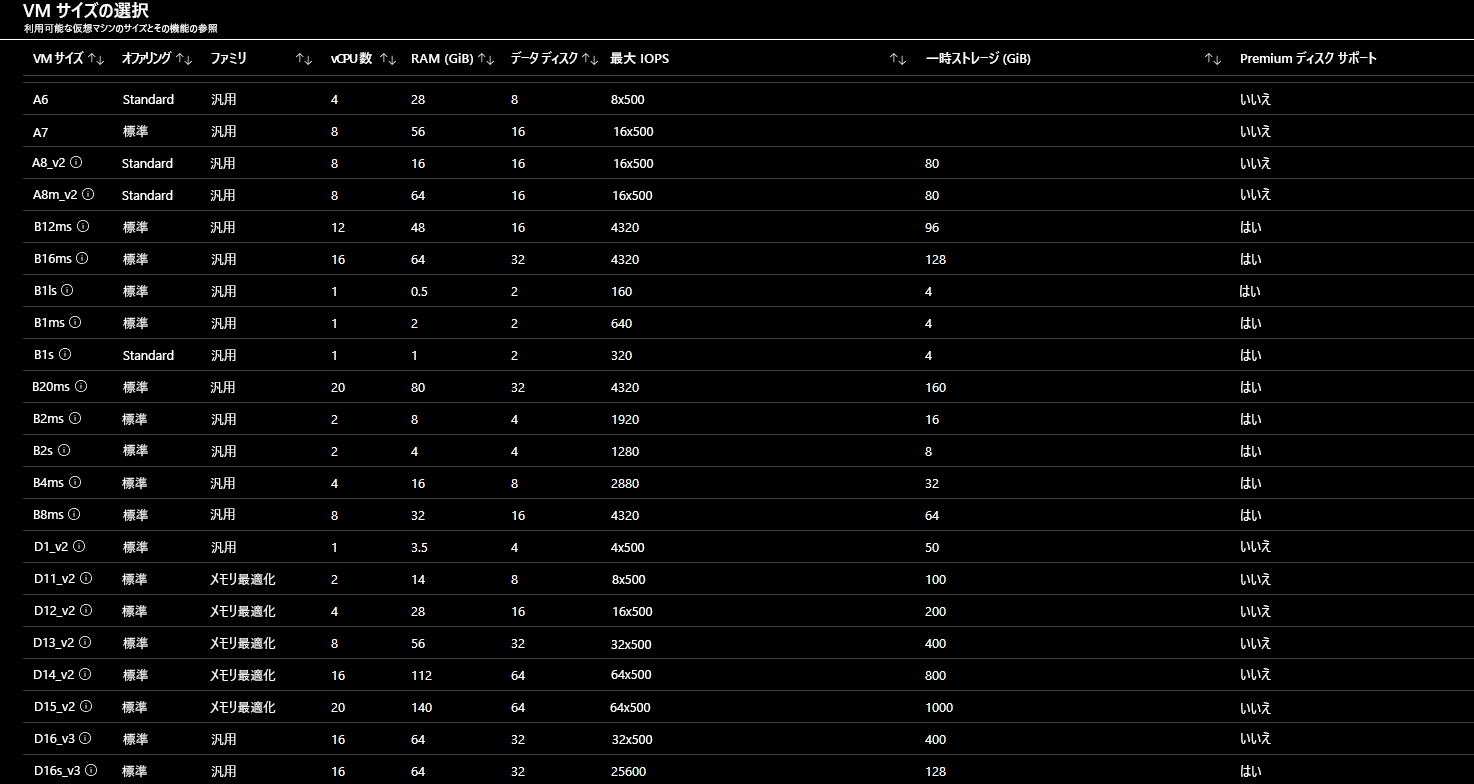Sort by RAM (GiB) column arrows
Screen dimensions: 1474x784
486,59
